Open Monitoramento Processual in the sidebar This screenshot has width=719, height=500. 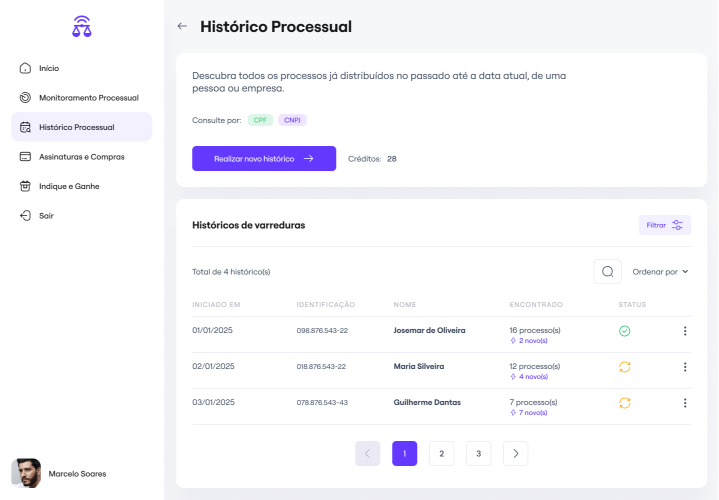[x=88, y=98]
